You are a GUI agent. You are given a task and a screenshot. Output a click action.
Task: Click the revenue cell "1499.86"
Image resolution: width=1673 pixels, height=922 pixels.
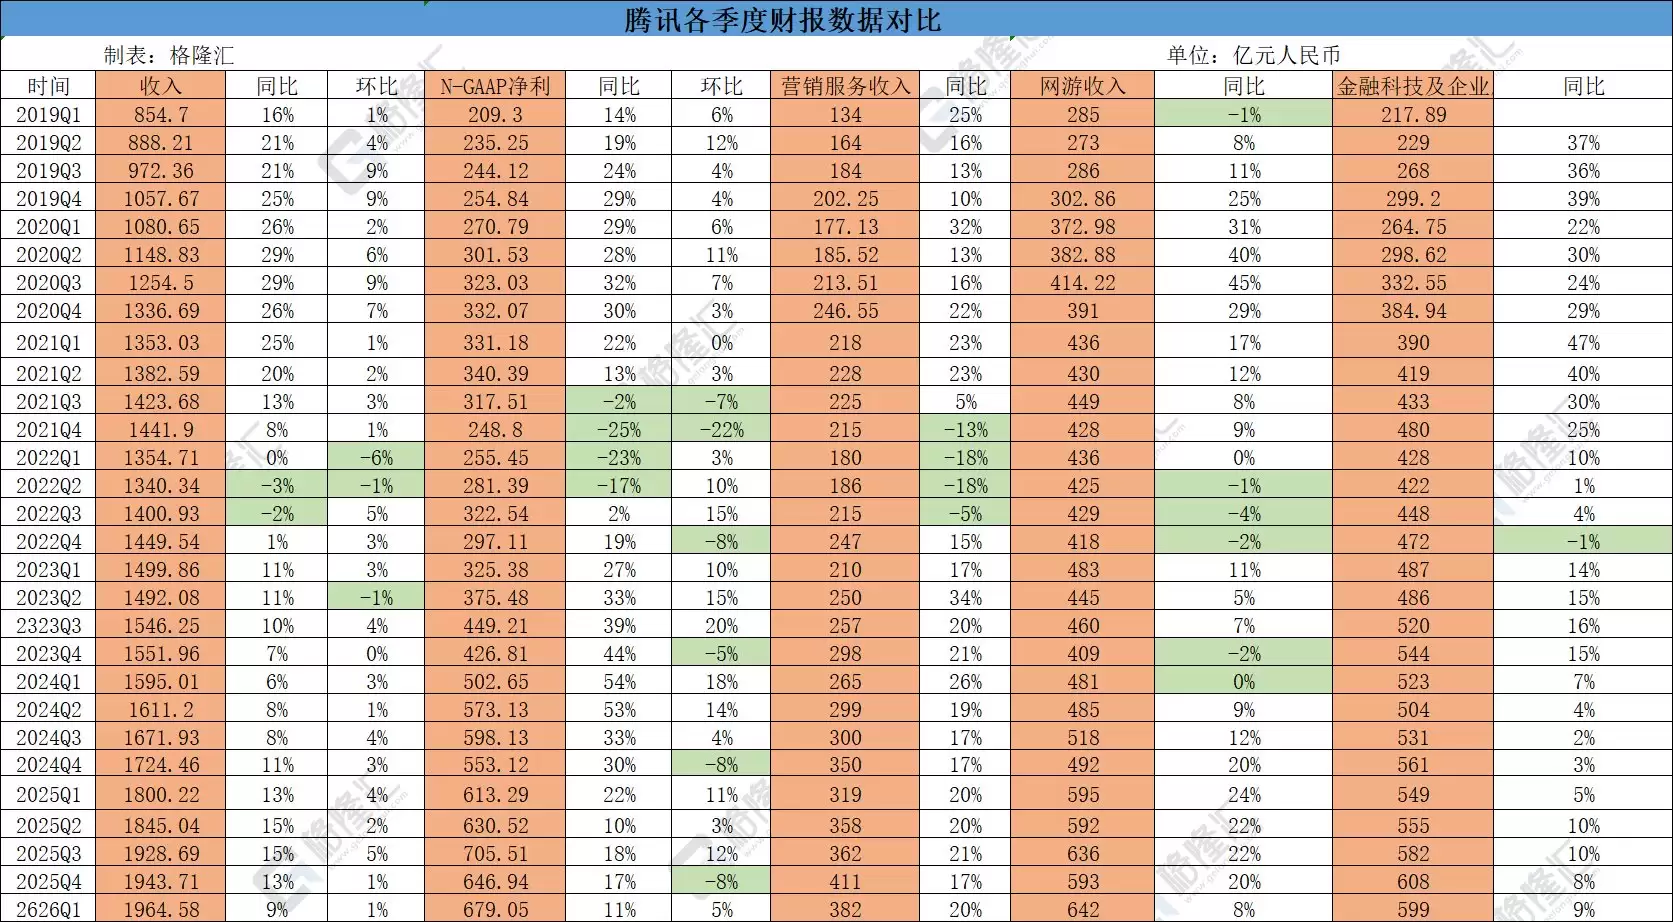coord(162,570)
